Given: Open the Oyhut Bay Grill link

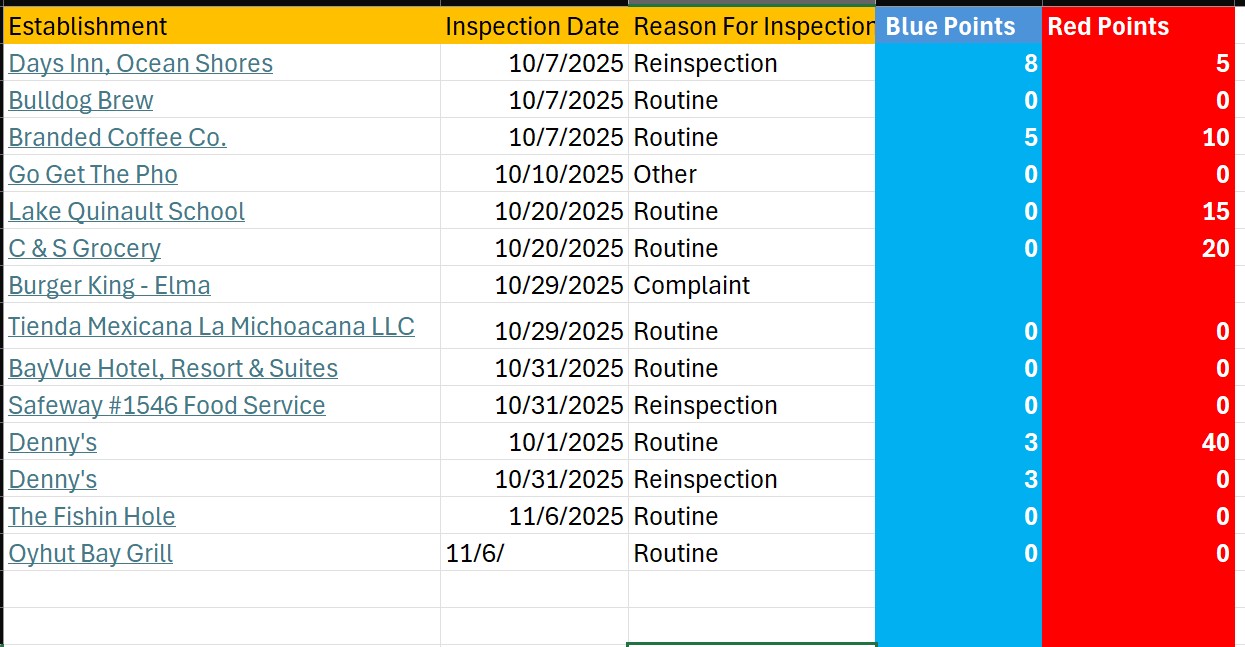Looking at the screenshot, I should coord(90,554).
